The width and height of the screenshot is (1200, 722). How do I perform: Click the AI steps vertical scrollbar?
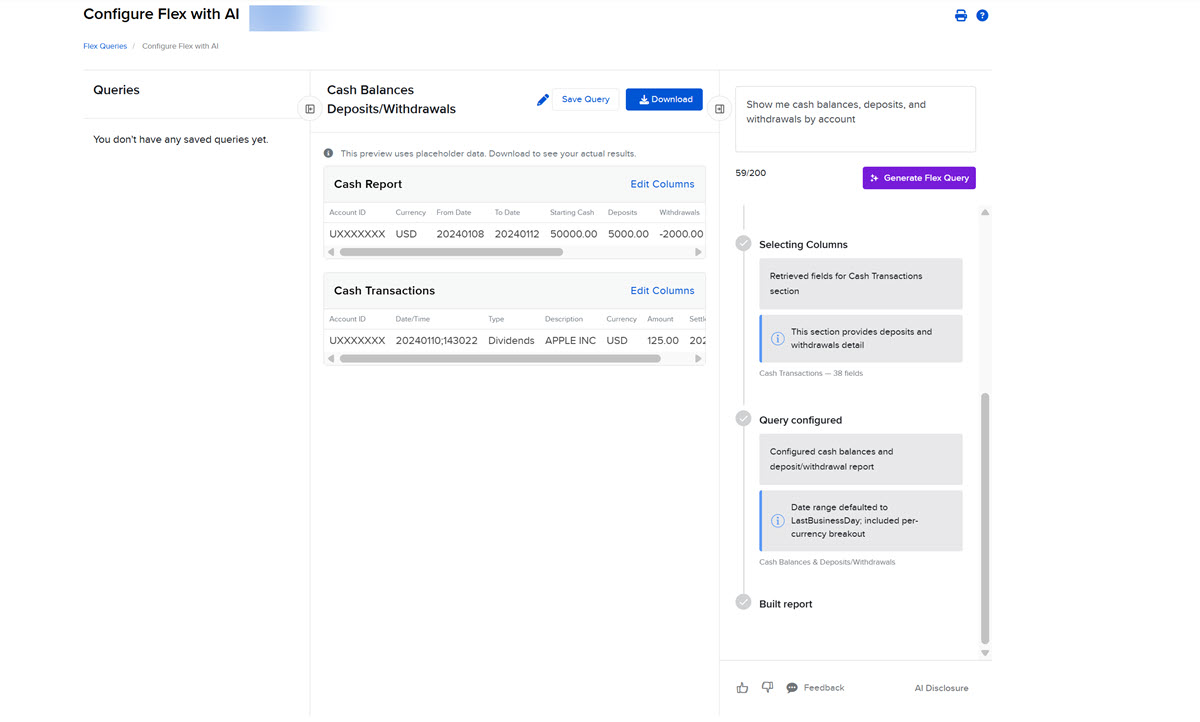985,518
